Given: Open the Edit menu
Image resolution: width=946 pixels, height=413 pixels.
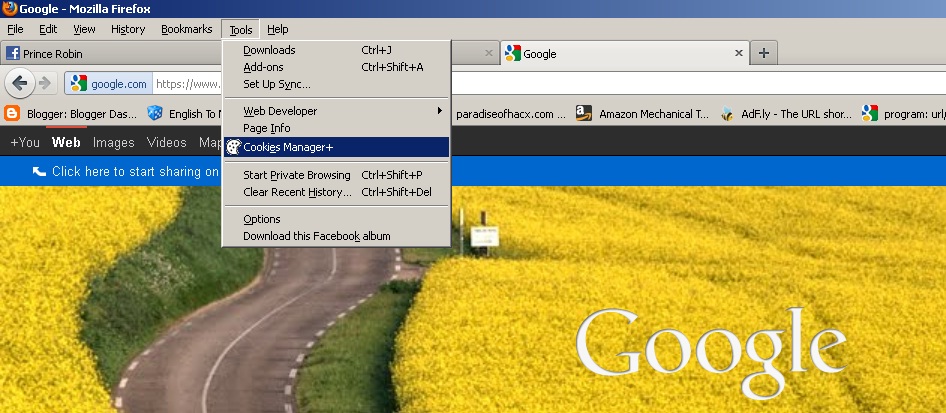Looking at the screenshot, I should pyautogui.click(x=48, y=29).
